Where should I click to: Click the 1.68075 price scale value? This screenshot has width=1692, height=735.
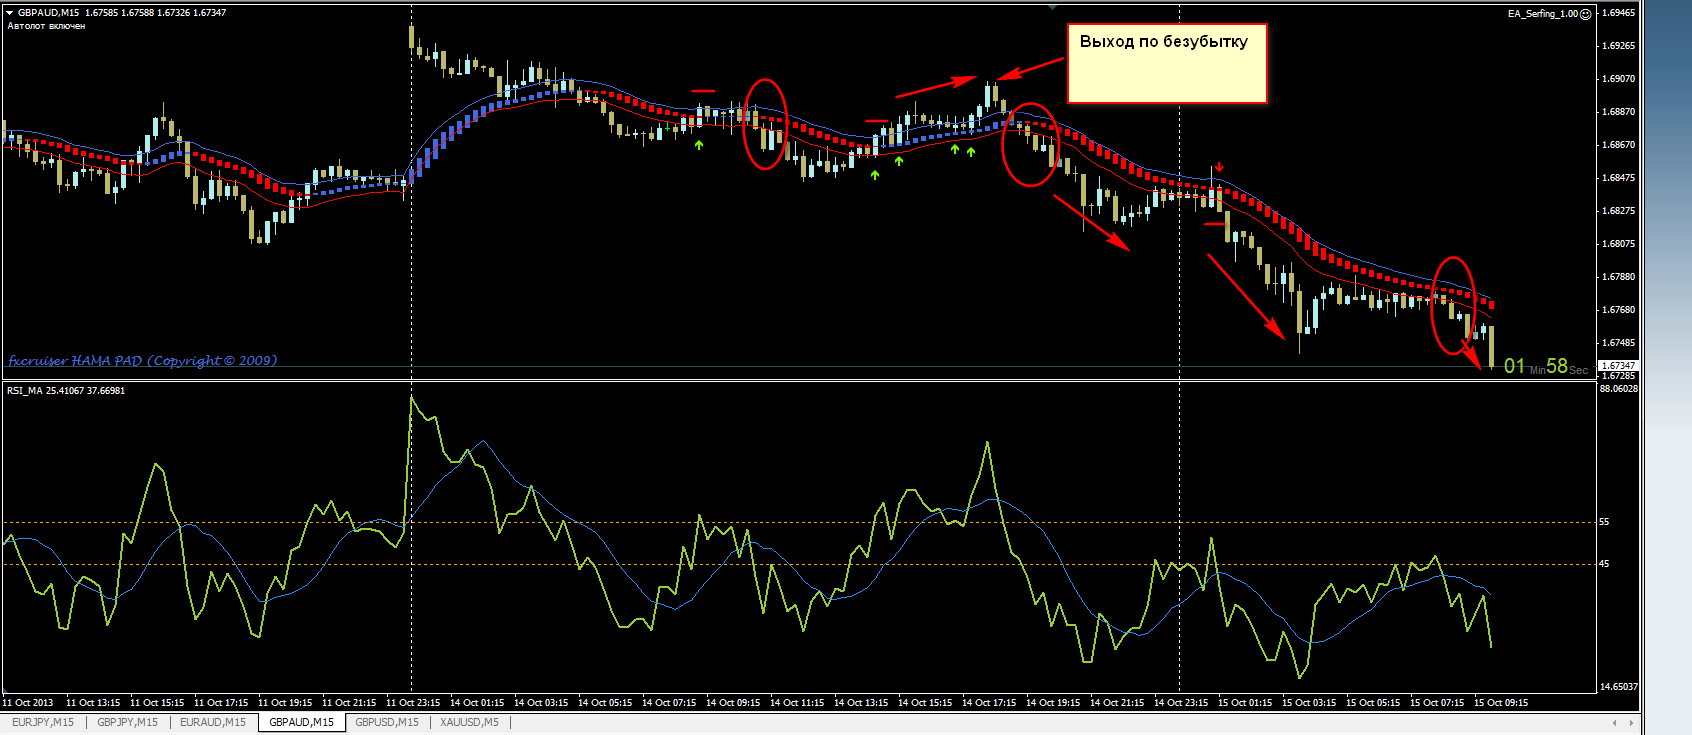pos(1619,244)
